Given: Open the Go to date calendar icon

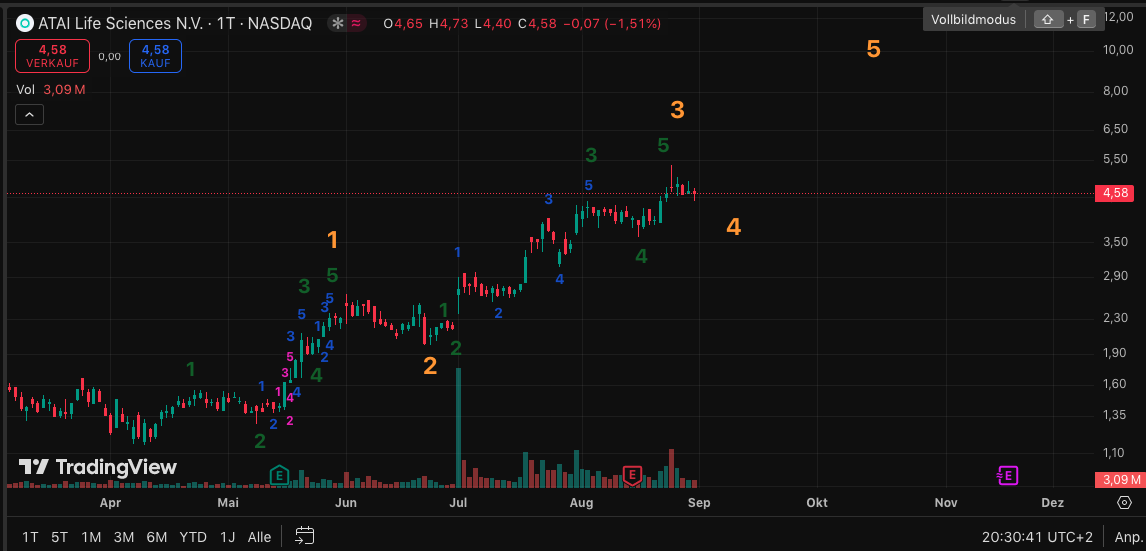Looking at the screenshot, I should pos(305,537).
